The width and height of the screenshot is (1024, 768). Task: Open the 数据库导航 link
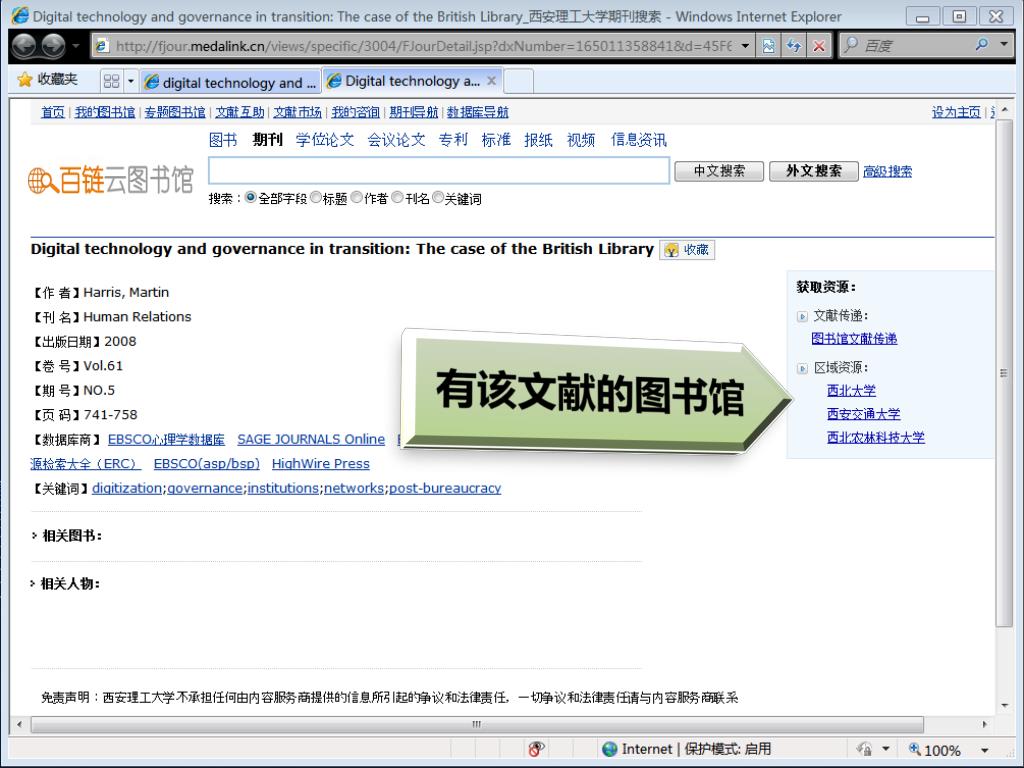pos(477,112)
